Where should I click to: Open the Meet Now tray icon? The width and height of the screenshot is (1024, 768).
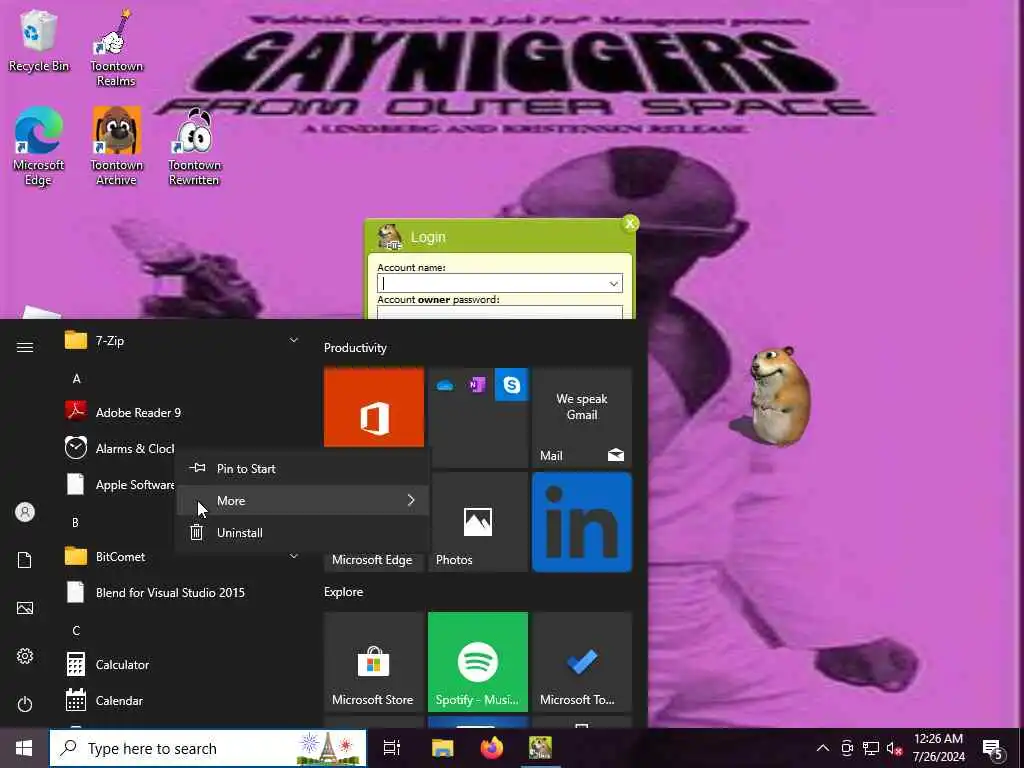(846, 748)
